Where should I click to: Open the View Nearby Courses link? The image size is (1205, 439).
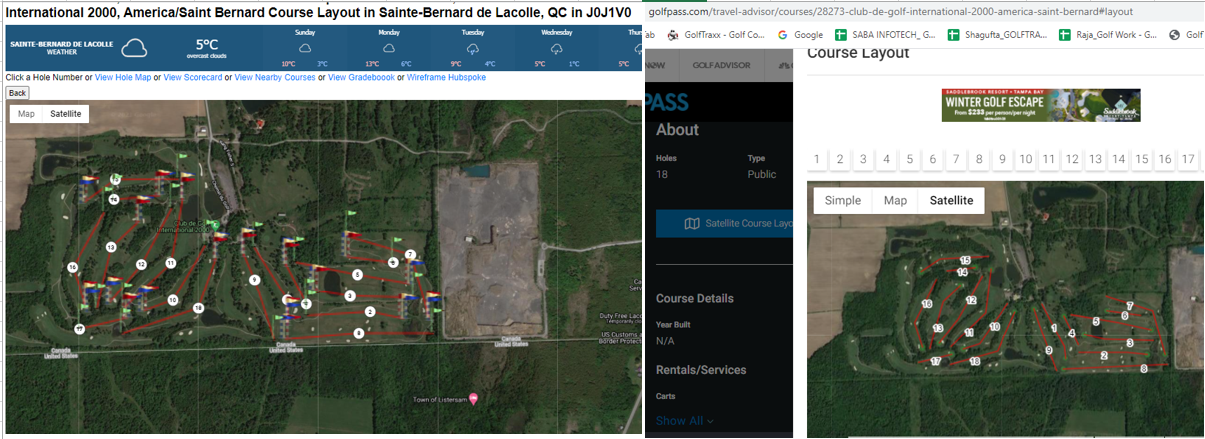[274, 78]
